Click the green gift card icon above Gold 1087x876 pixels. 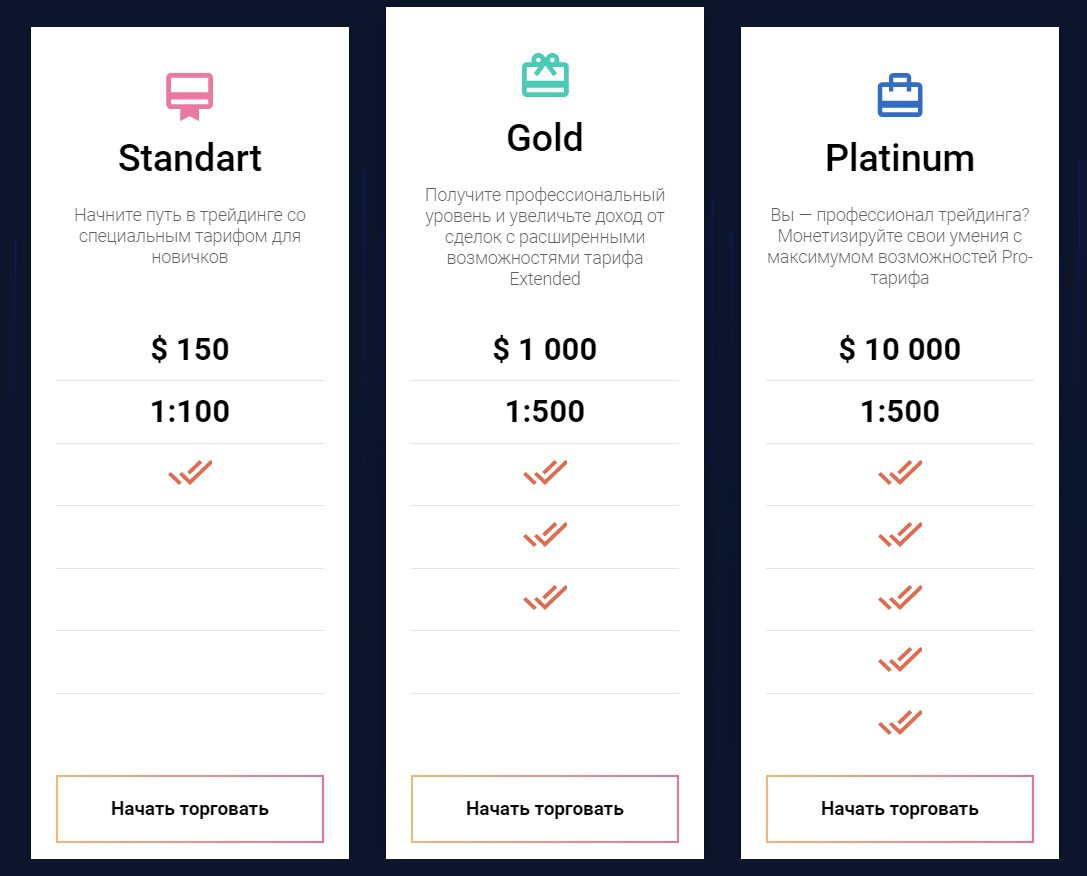(x=545, y=76)
